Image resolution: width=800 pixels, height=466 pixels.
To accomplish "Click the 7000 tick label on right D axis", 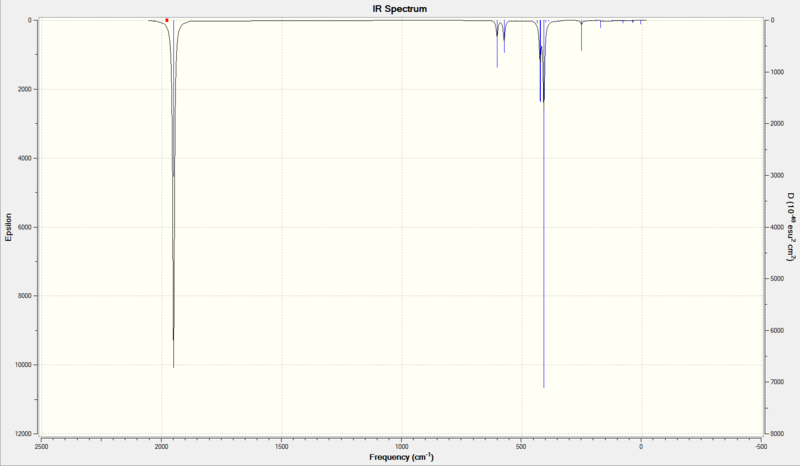I will tap(778, 382).
